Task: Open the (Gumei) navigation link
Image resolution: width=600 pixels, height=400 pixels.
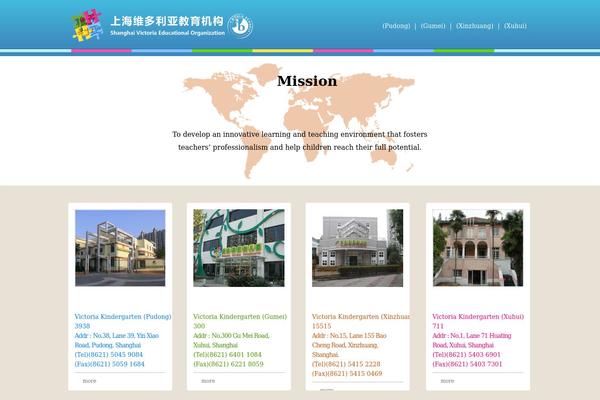Action: (x=433, y=26)
